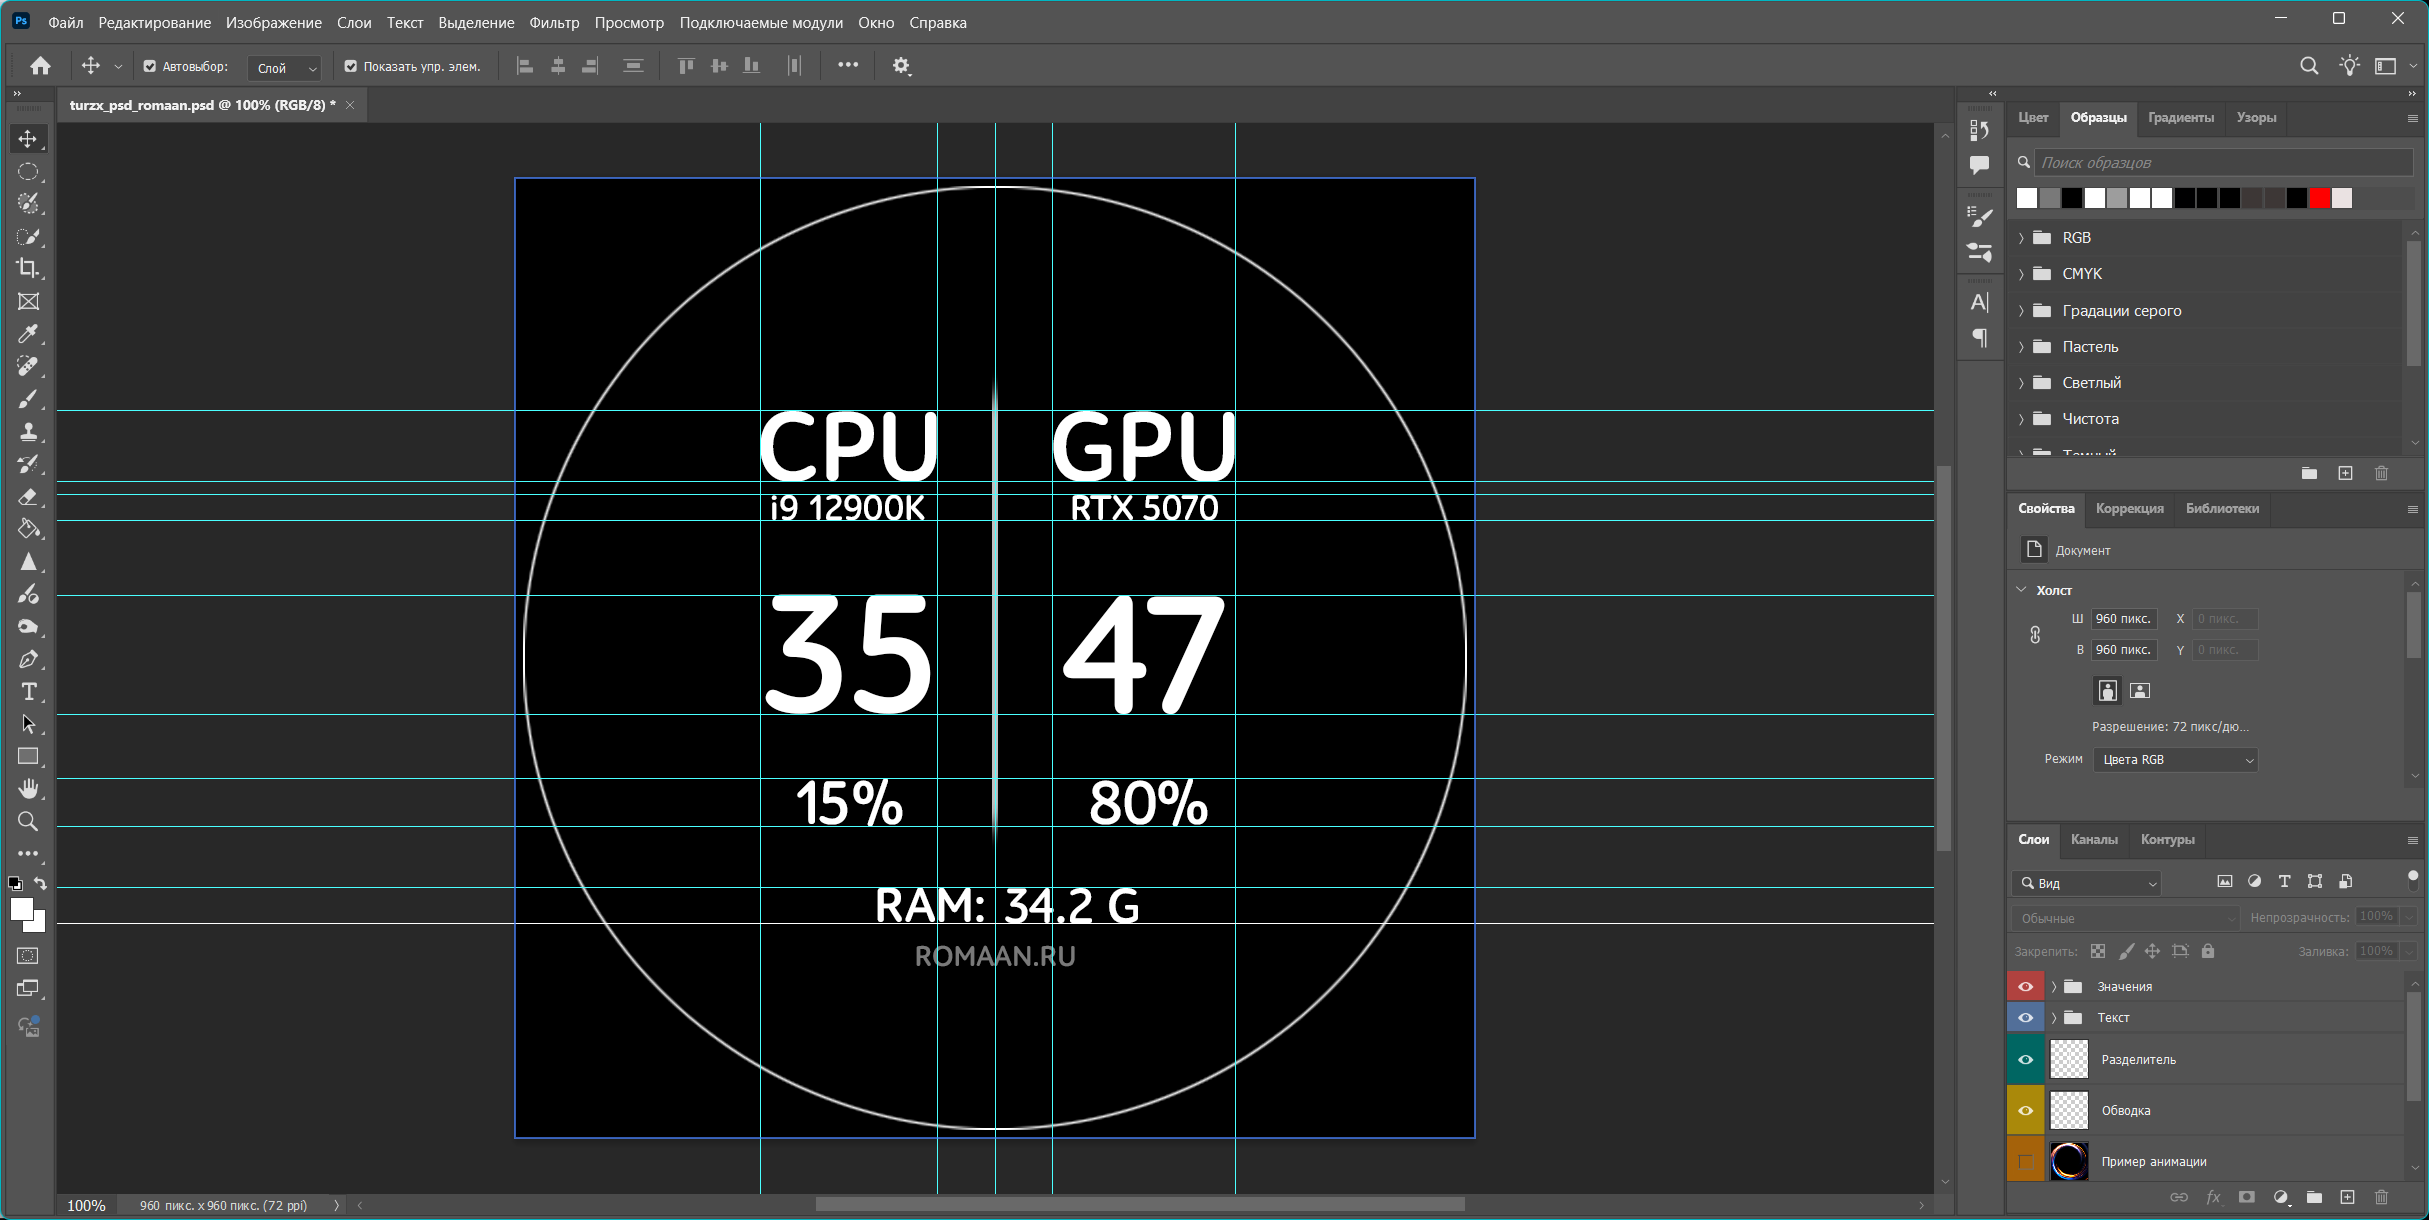
Task: Switch to the Каналы tab
Action: [2094, 840]
